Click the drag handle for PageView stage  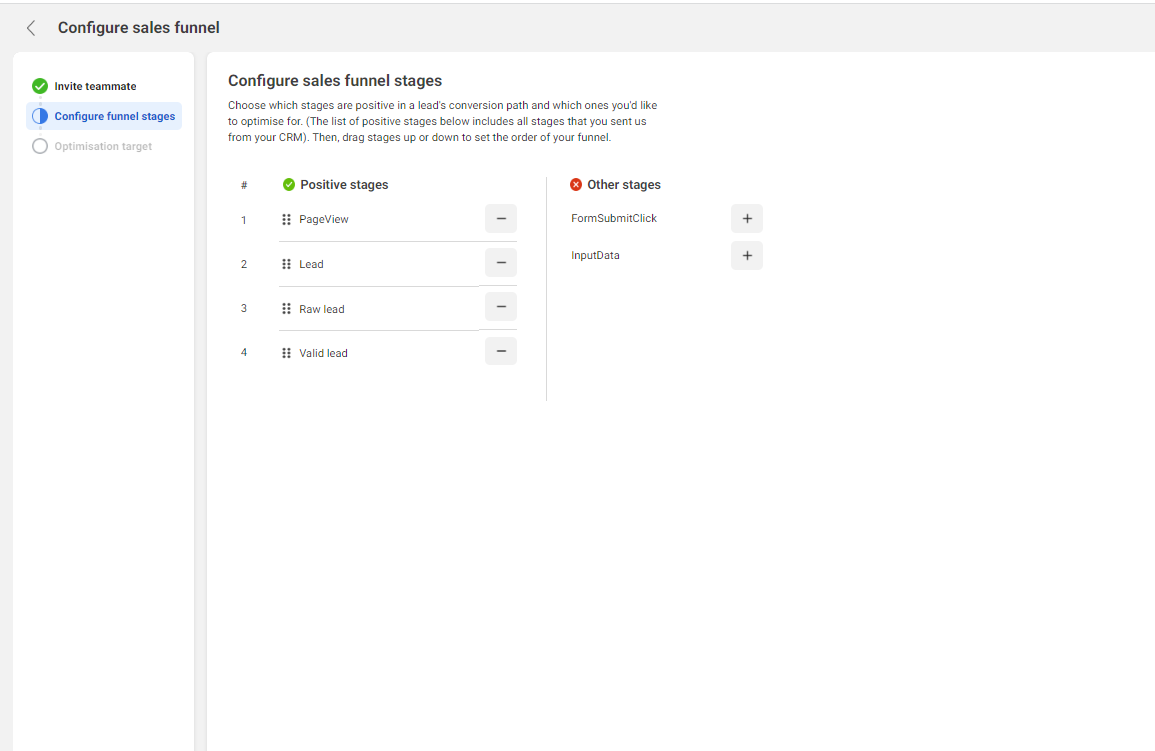pos(287,219)
